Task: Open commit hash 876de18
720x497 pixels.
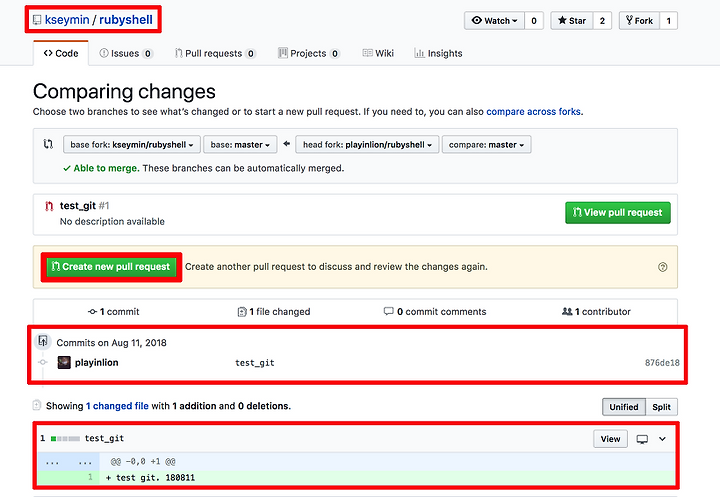Action: (662, 363)
